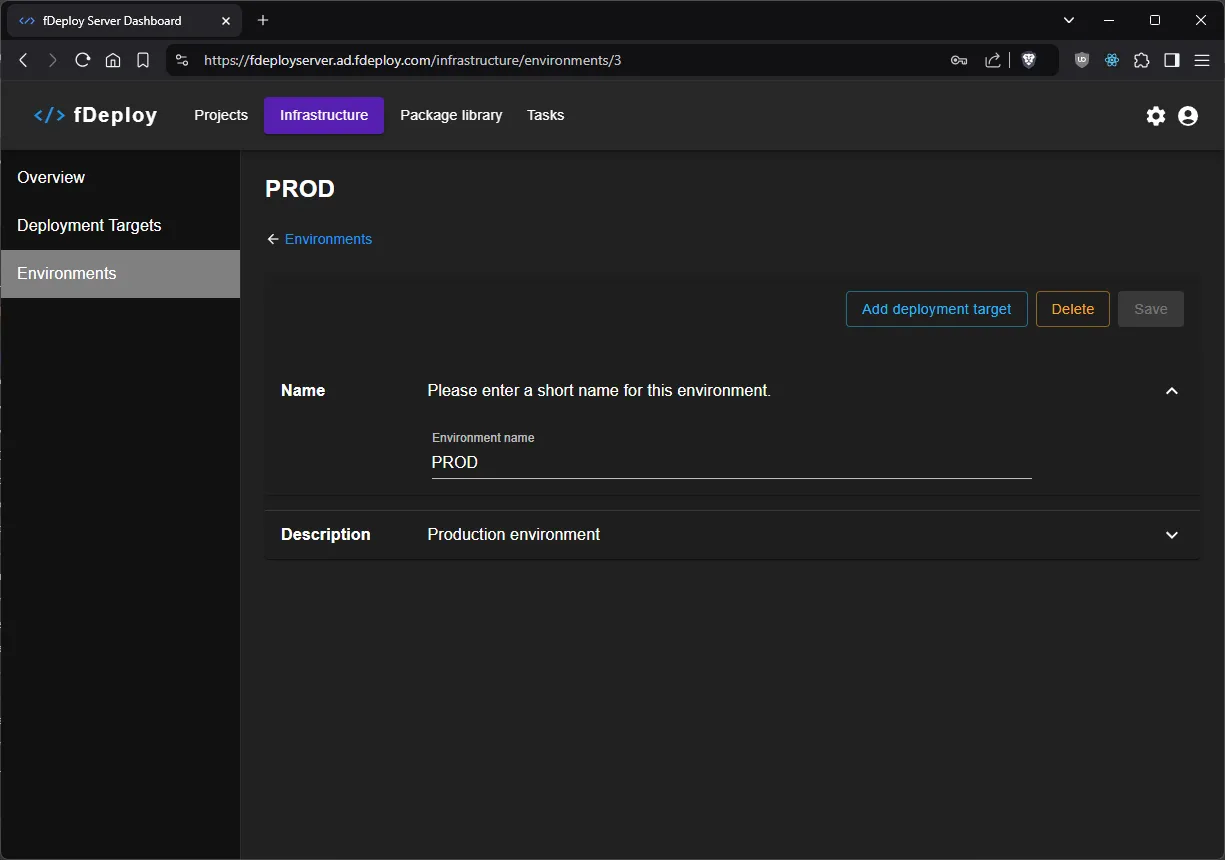Collapse the Name section chevron
The width and height of the screenshot is (1225, 860).
pyautogui.click(x=1171, y=390)
